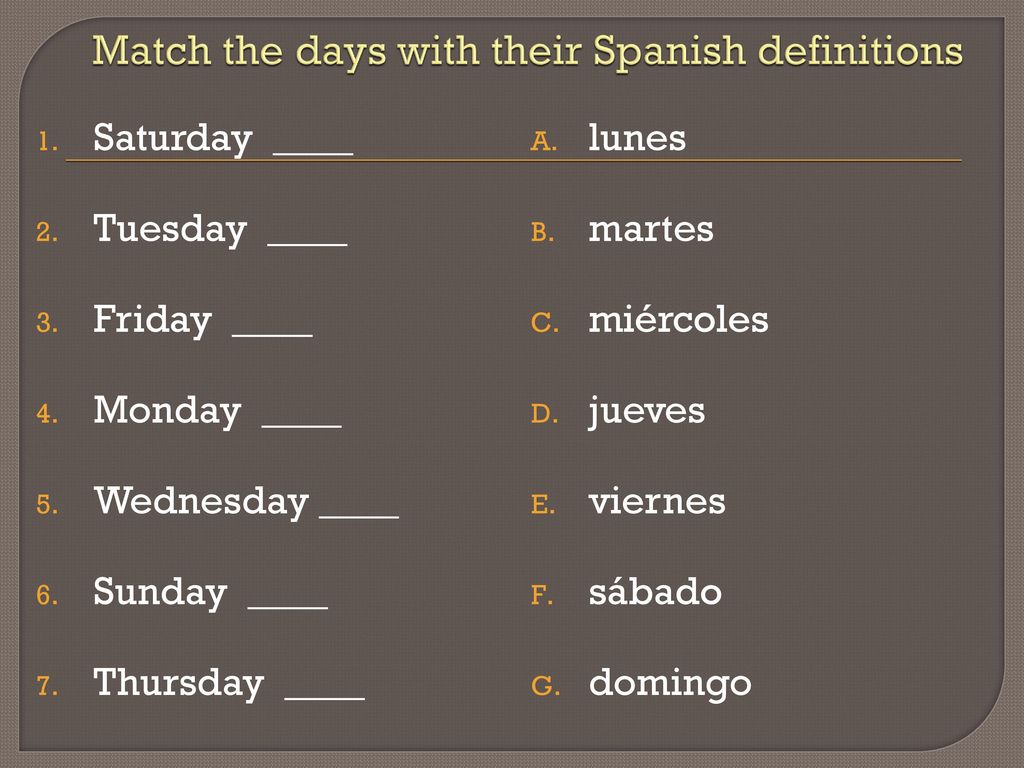The image size is (1024, 768).
Task: Select the answer word sábado
Action: pyautogui.click(x=654, y=592)
